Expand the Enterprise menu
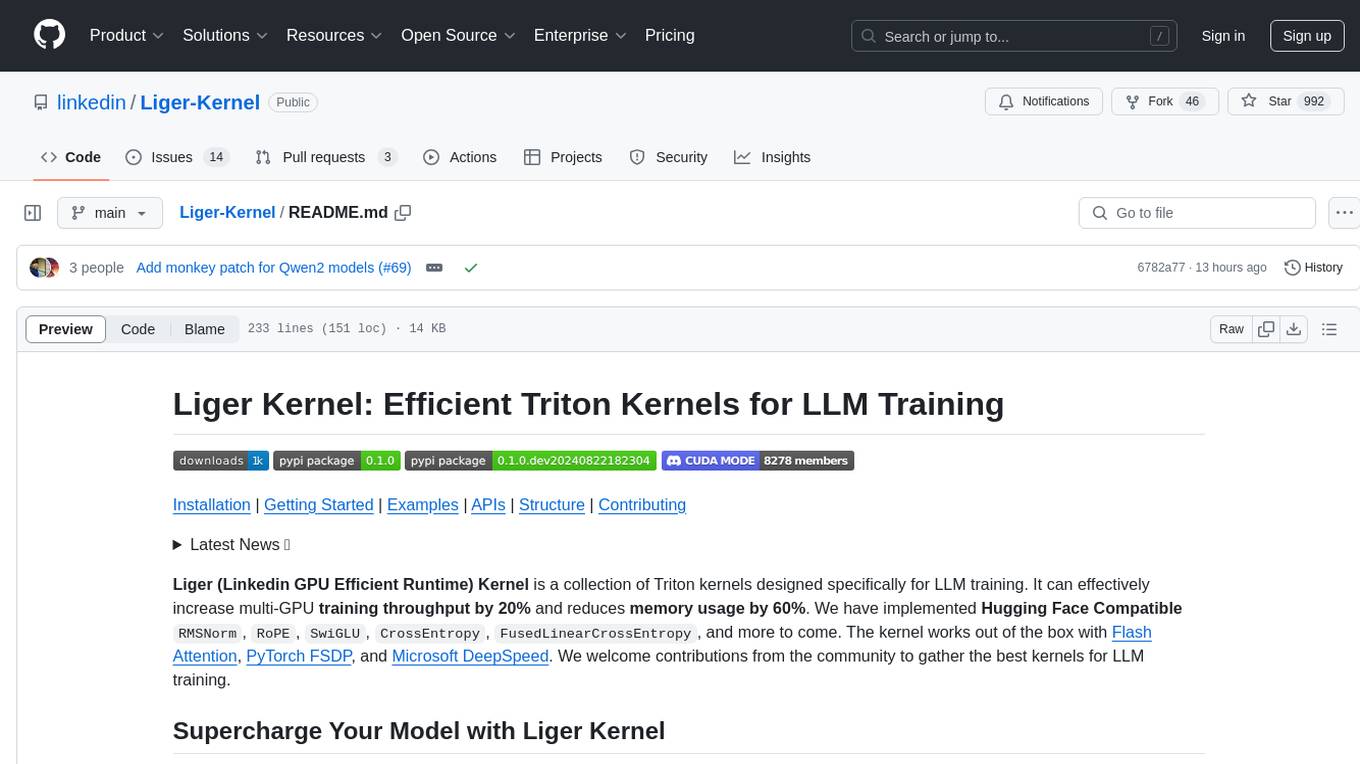Viewport: 1360px width, 764px height. [x=580, y=35]
